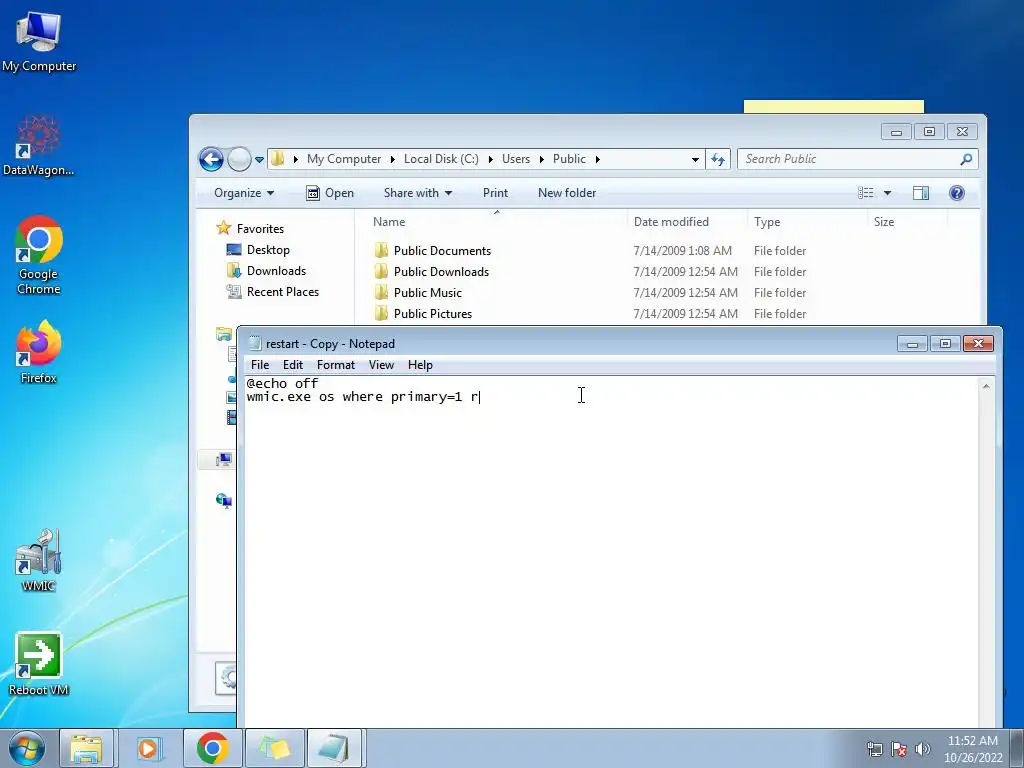Click New folder in Explorer toolbar
Screen dimensions: 1024x768
pyautogui.click(x=567, y=193)
